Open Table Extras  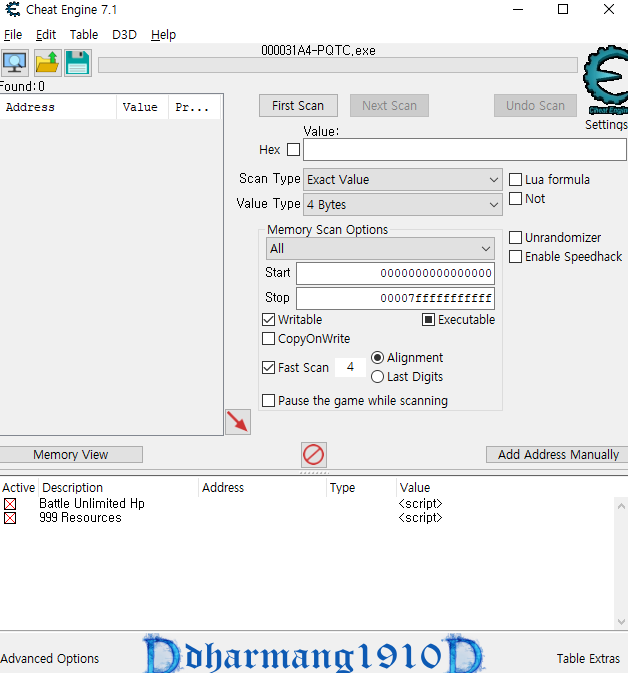[588, 658]
